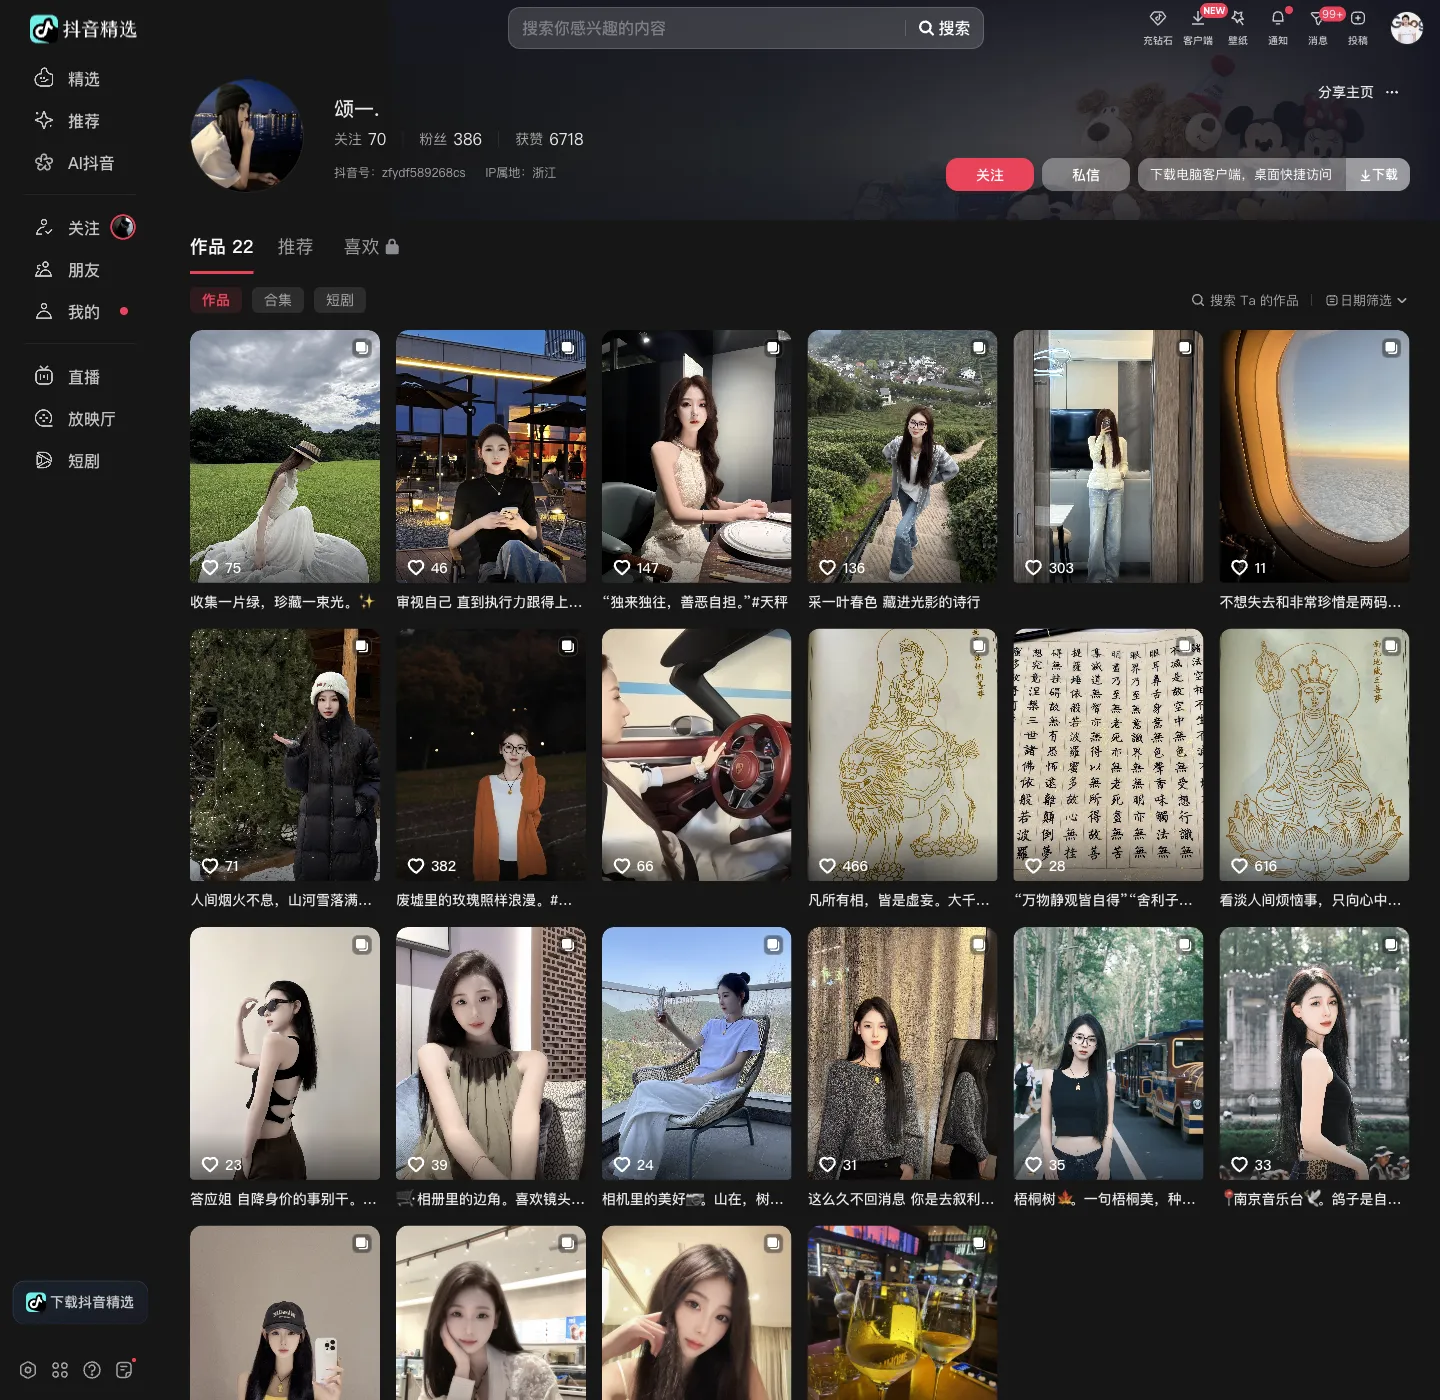Open the 客户端 download icon

click(1197, 19)
